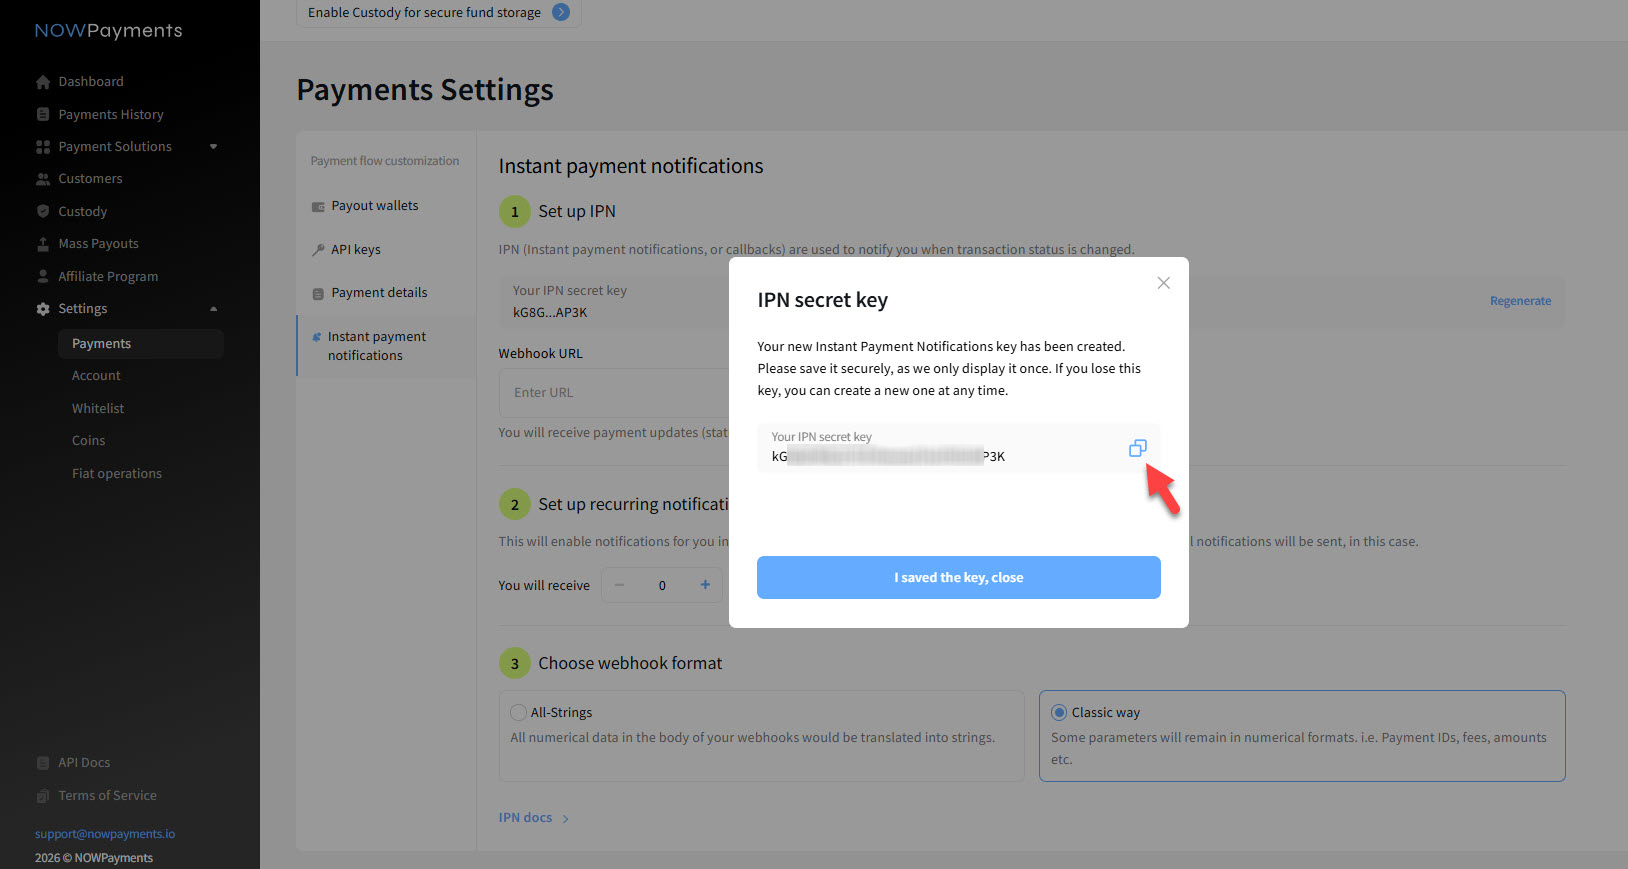Viewport: 1628px width, 869px height.
Task: Click the Payments History sidebar icon
Action: (43, 115)
